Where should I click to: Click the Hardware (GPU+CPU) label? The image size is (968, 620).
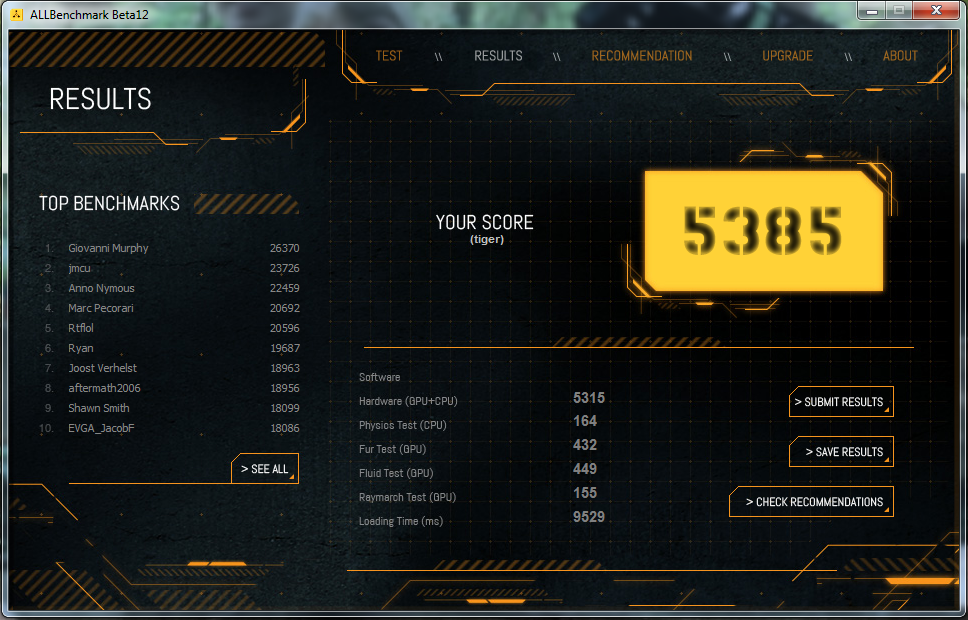click(x=408, y=401)
